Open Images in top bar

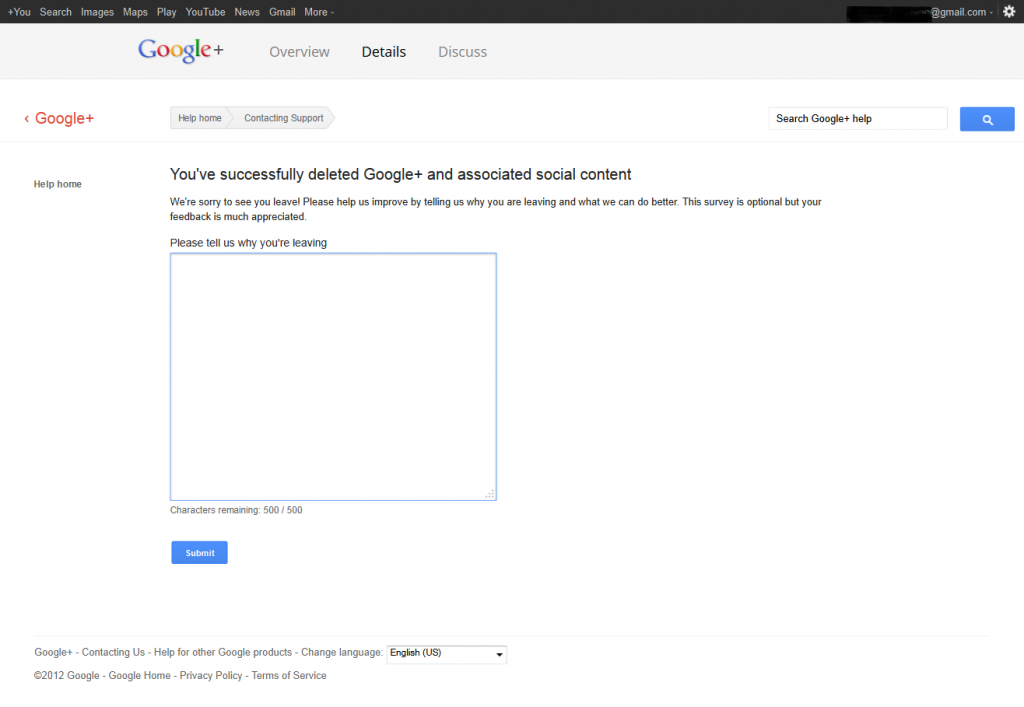coord(97,12)
